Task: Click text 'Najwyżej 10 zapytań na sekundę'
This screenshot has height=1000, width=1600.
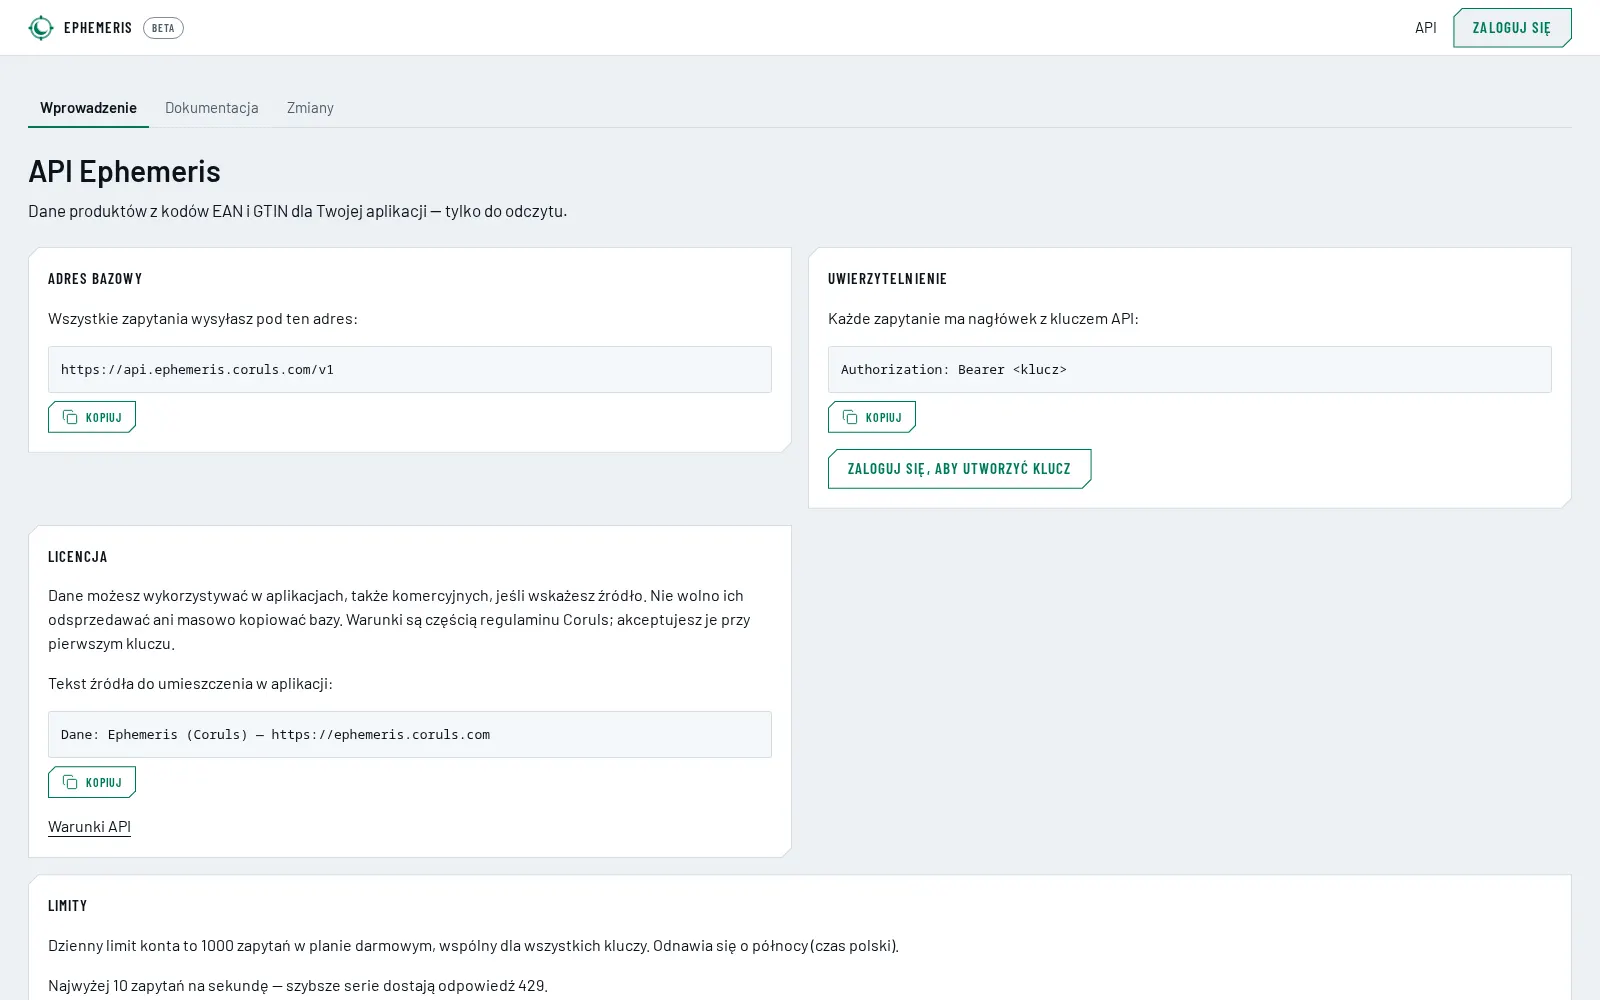Action: click(298, 985)
